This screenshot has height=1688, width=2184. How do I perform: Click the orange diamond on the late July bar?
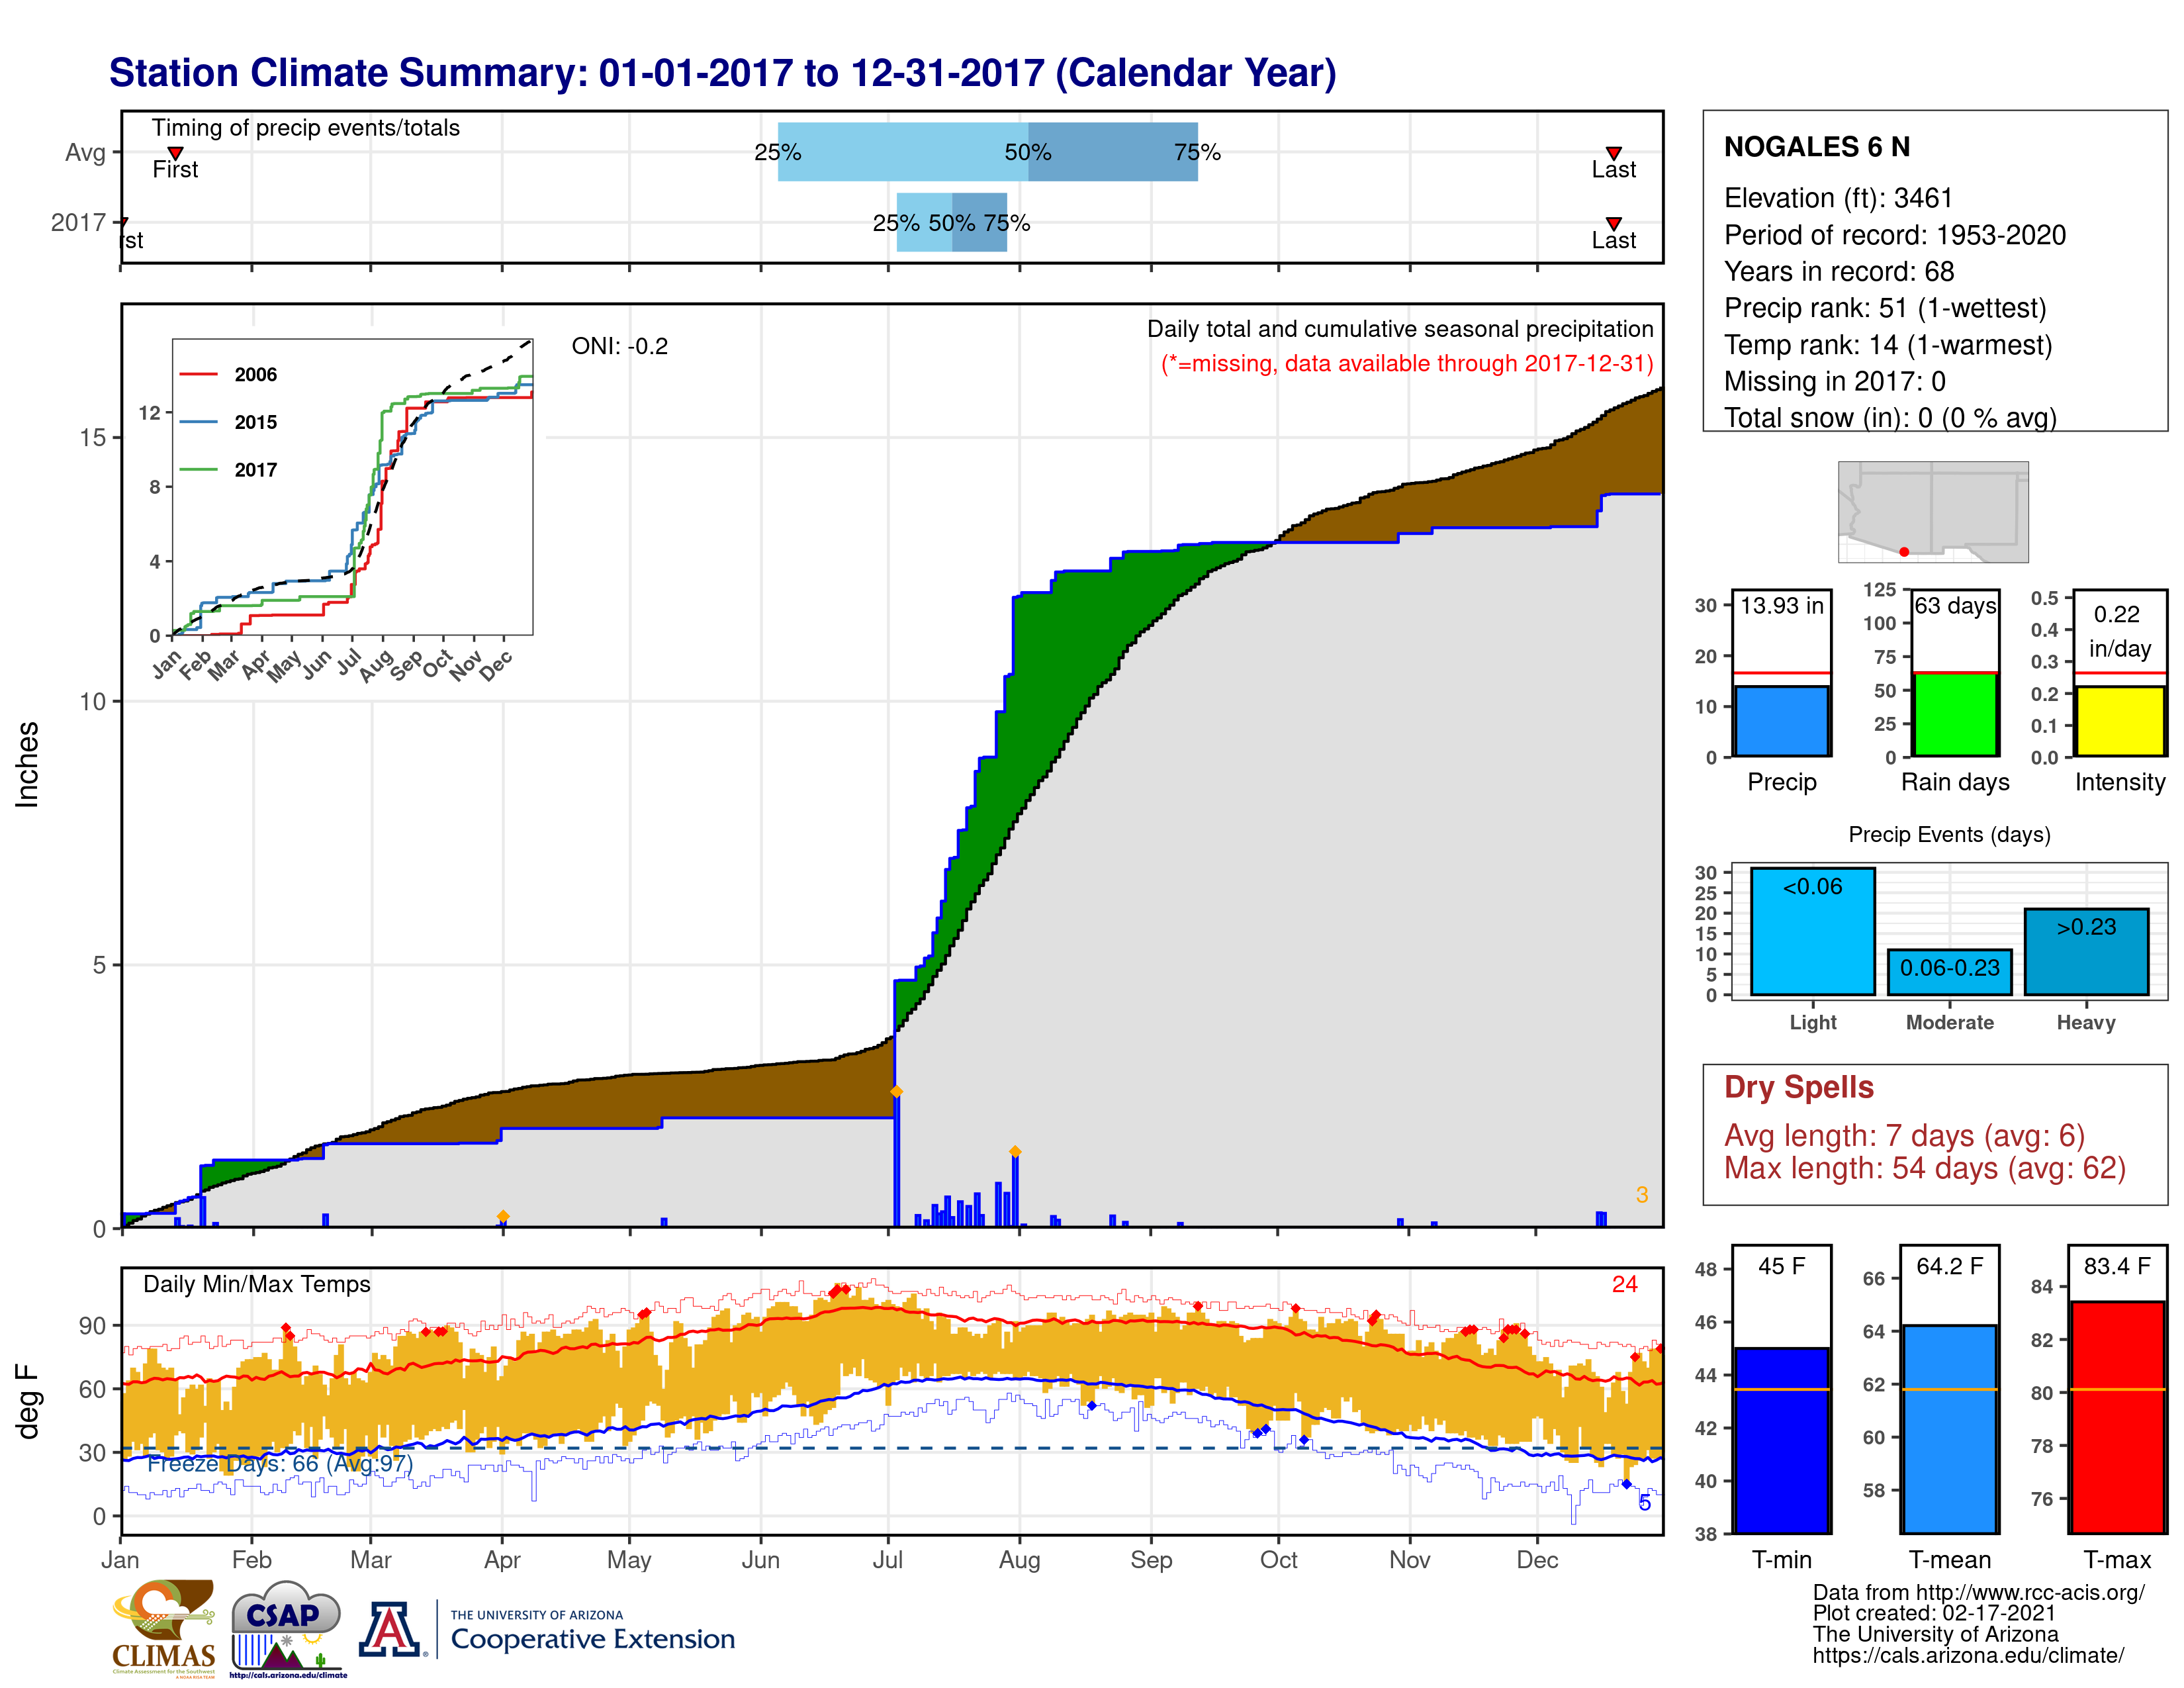click(1015, 1152)
